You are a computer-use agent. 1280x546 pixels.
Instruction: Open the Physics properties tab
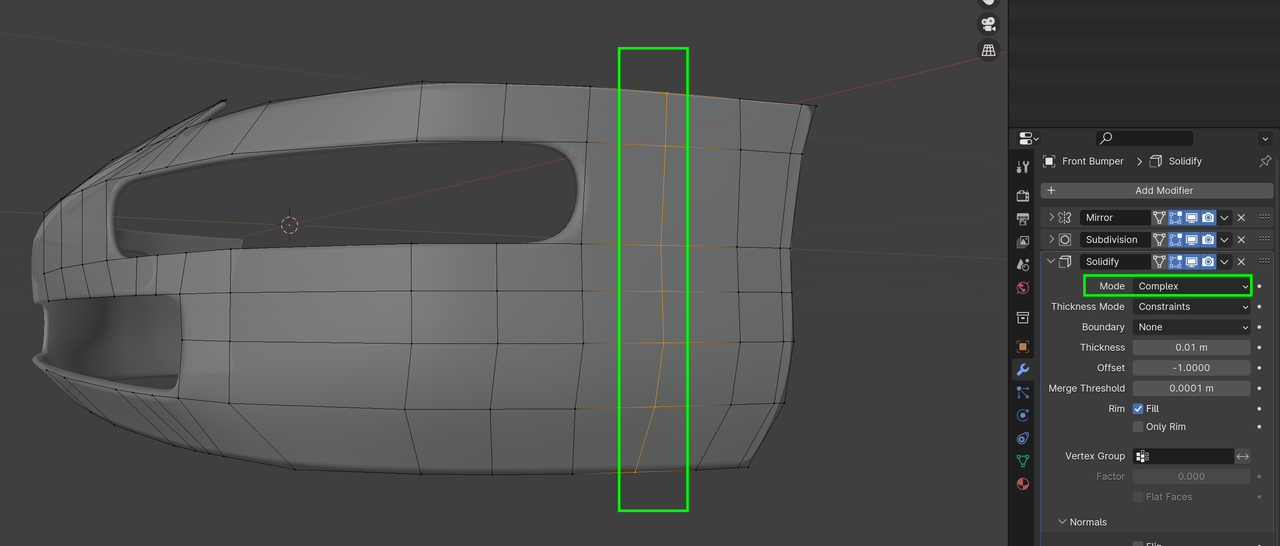1022,416
